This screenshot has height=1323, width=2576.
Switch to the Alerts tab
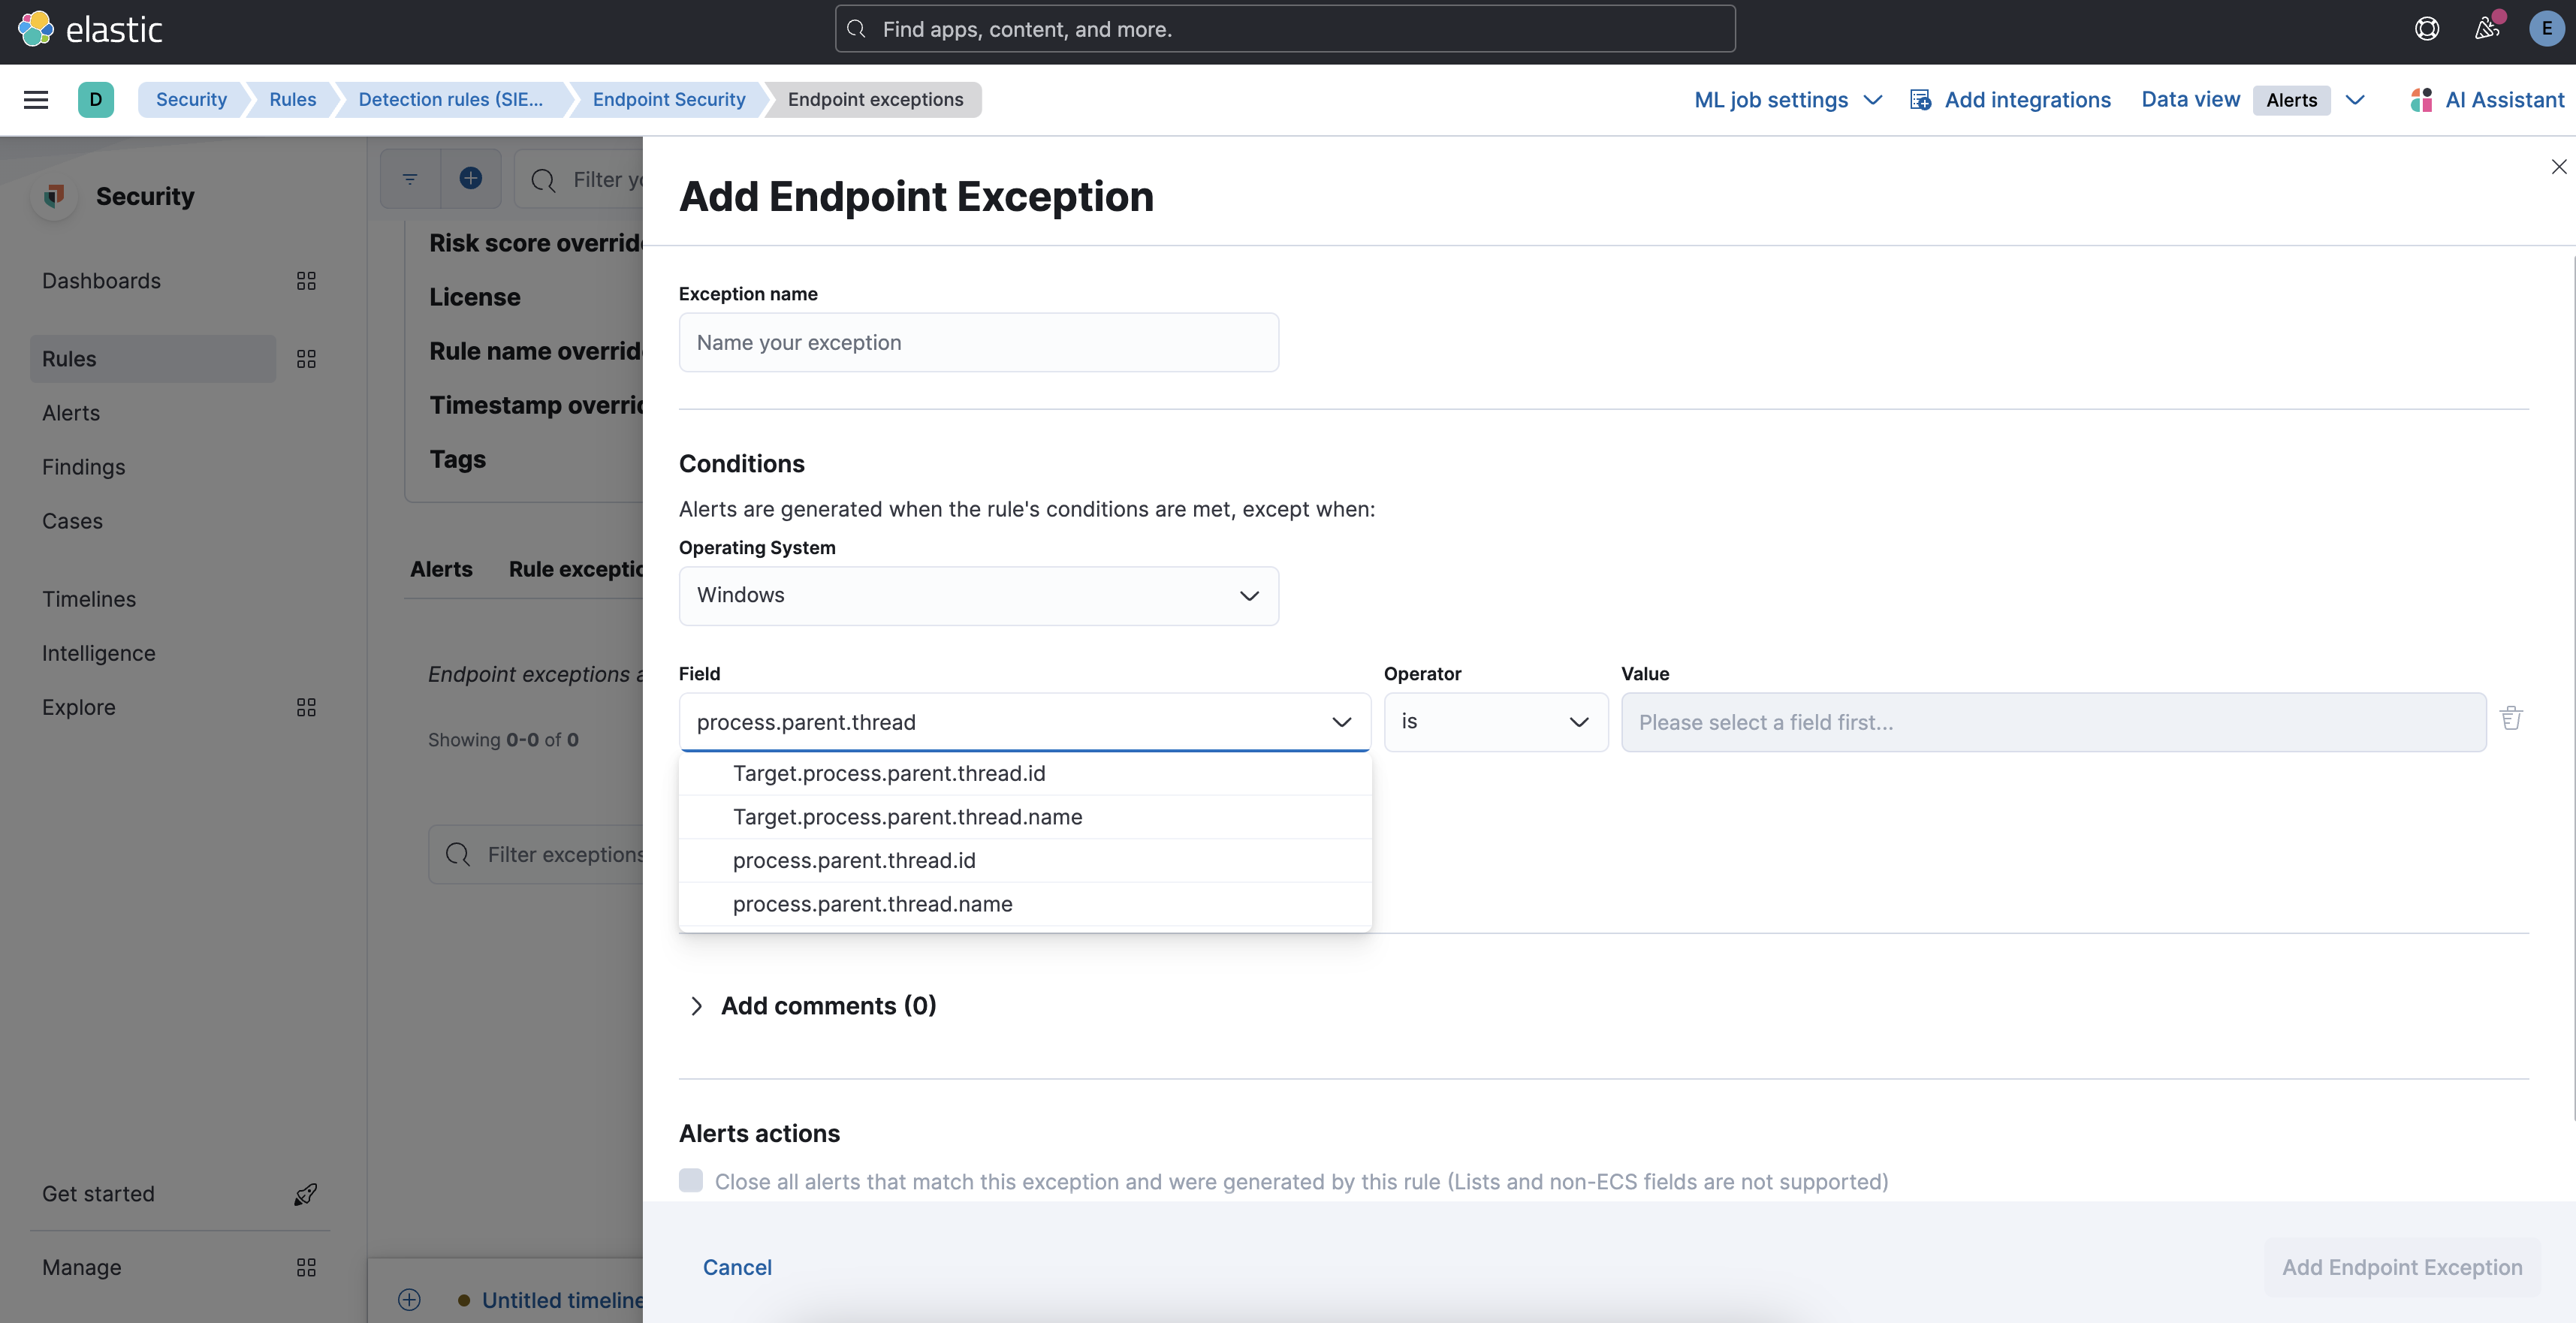[x=441, y=568]
